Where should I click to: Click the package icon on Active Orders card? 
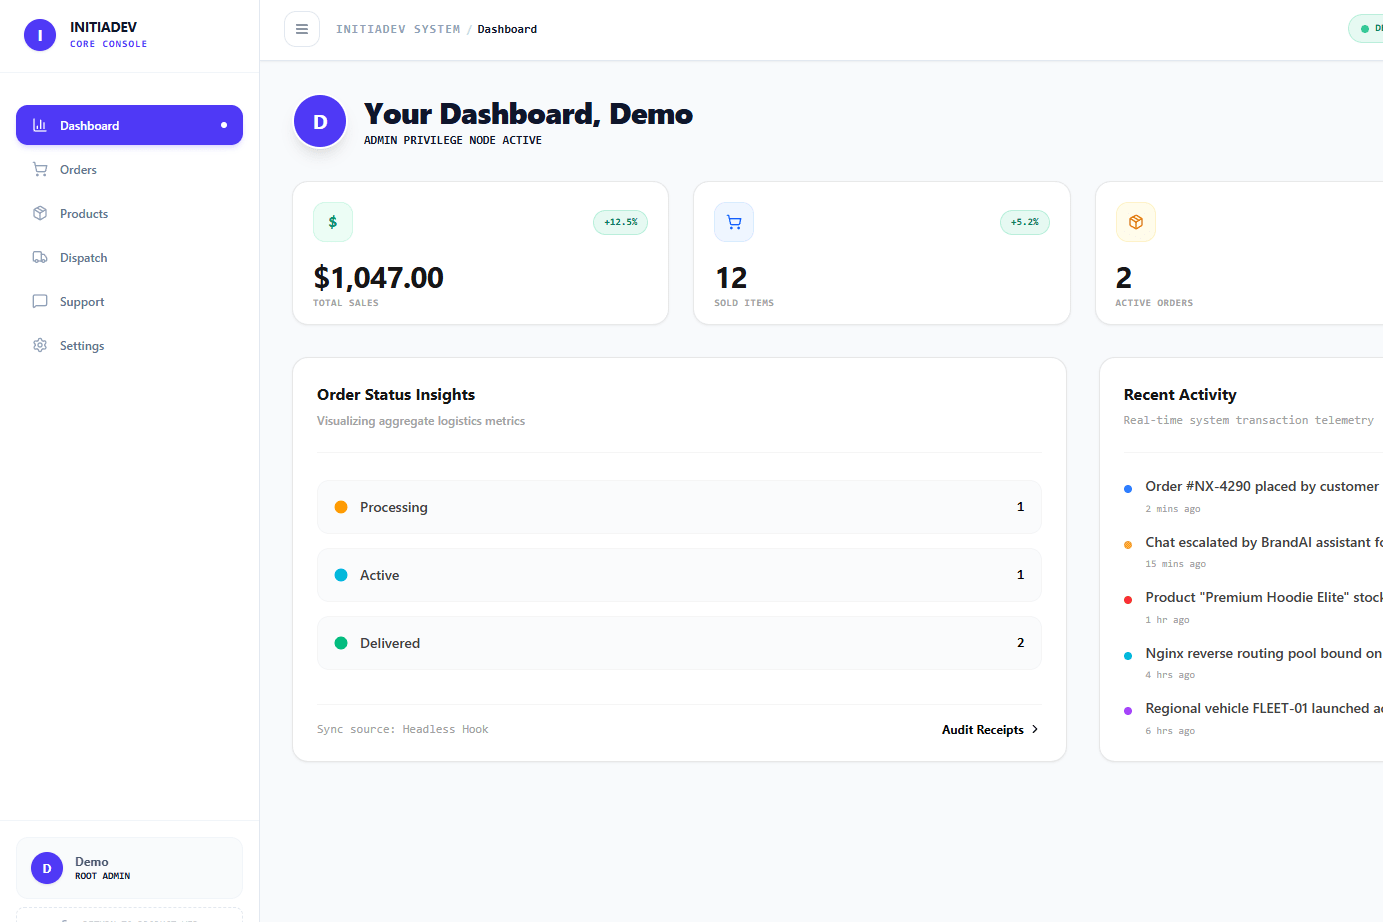click(1136, 222)
